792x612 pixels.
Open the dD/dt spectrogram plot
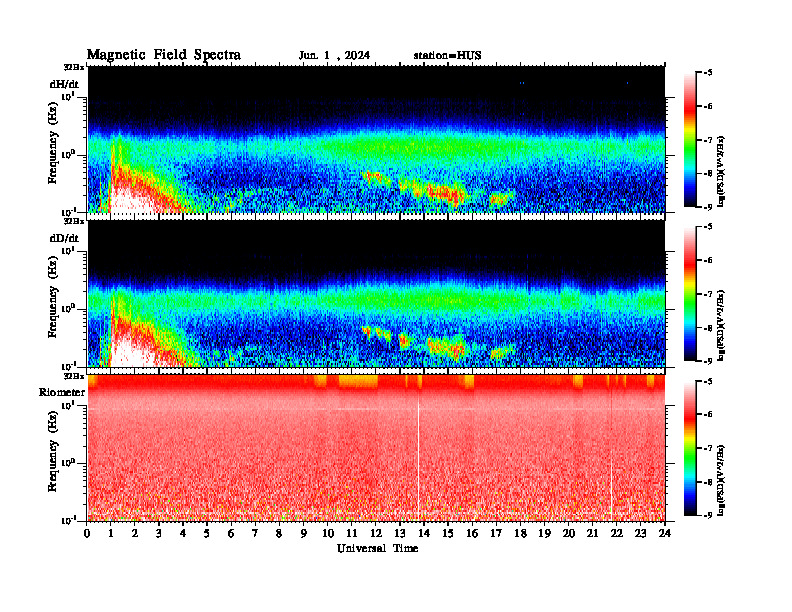376,294
